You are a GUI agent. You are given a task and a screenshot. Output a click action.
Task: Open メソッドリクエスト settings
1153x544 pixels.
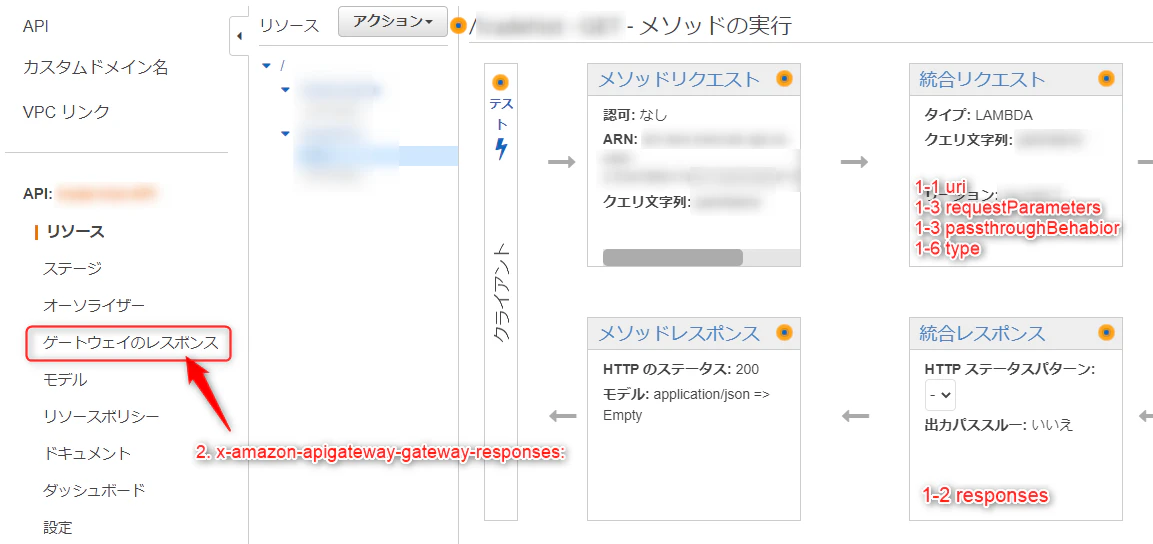679,79
